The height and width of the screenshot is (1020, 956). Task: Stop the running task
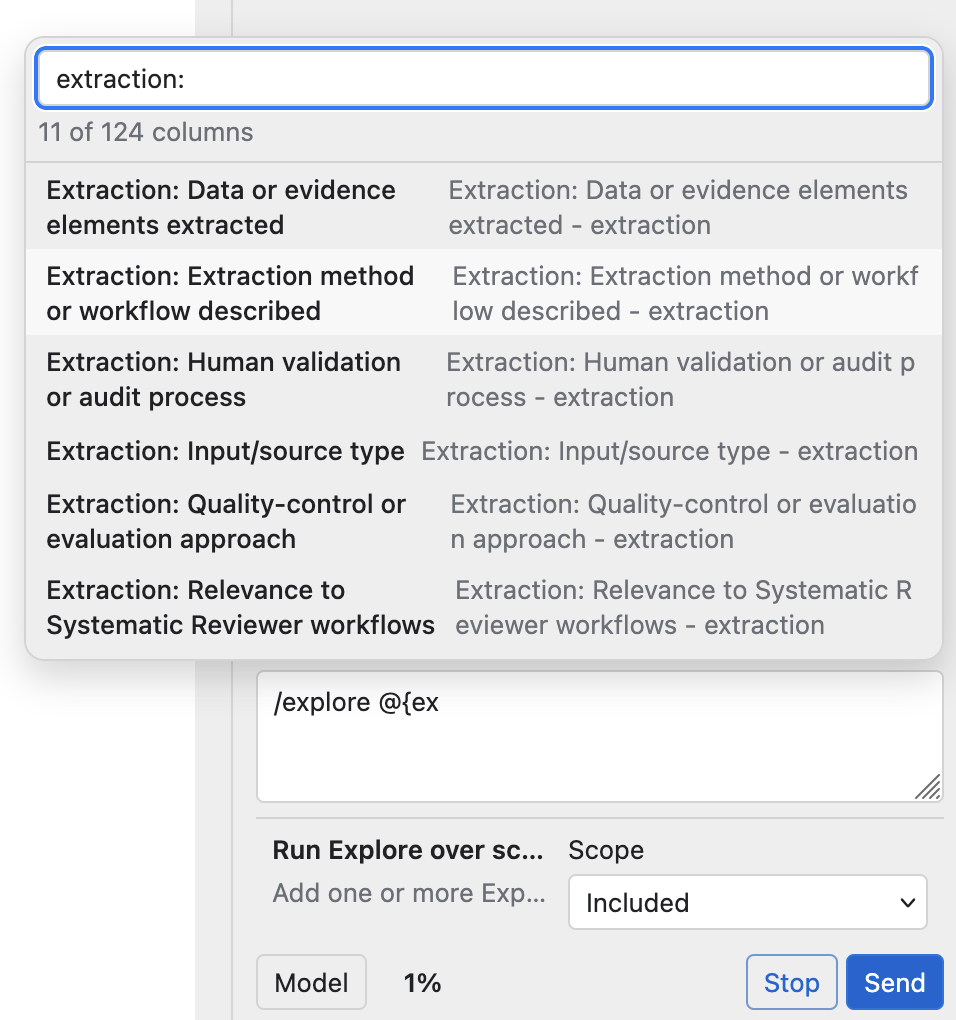click(x=791, y=982)
